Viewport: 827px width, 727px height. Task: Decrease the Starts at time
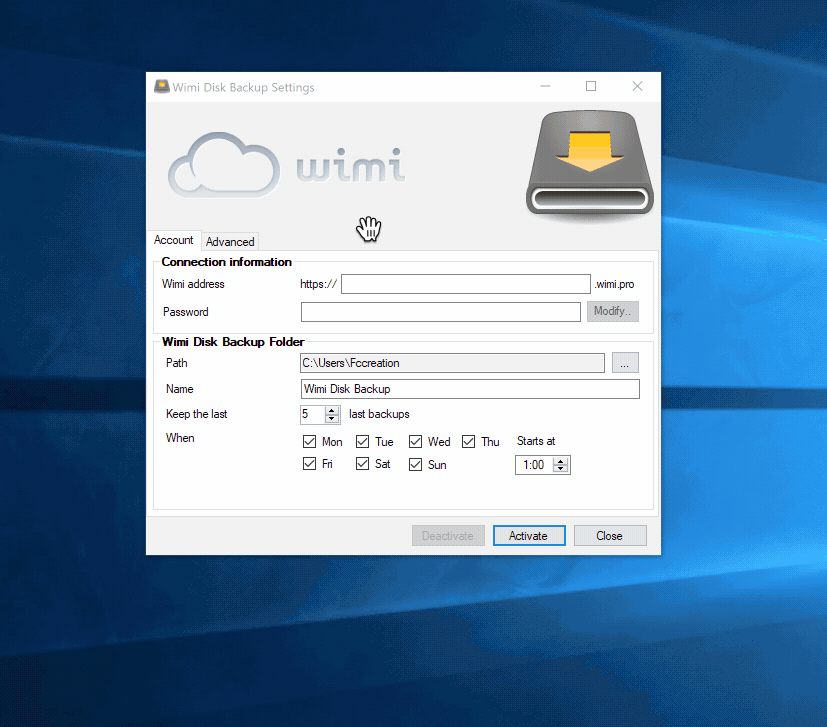tap(560, 469)
